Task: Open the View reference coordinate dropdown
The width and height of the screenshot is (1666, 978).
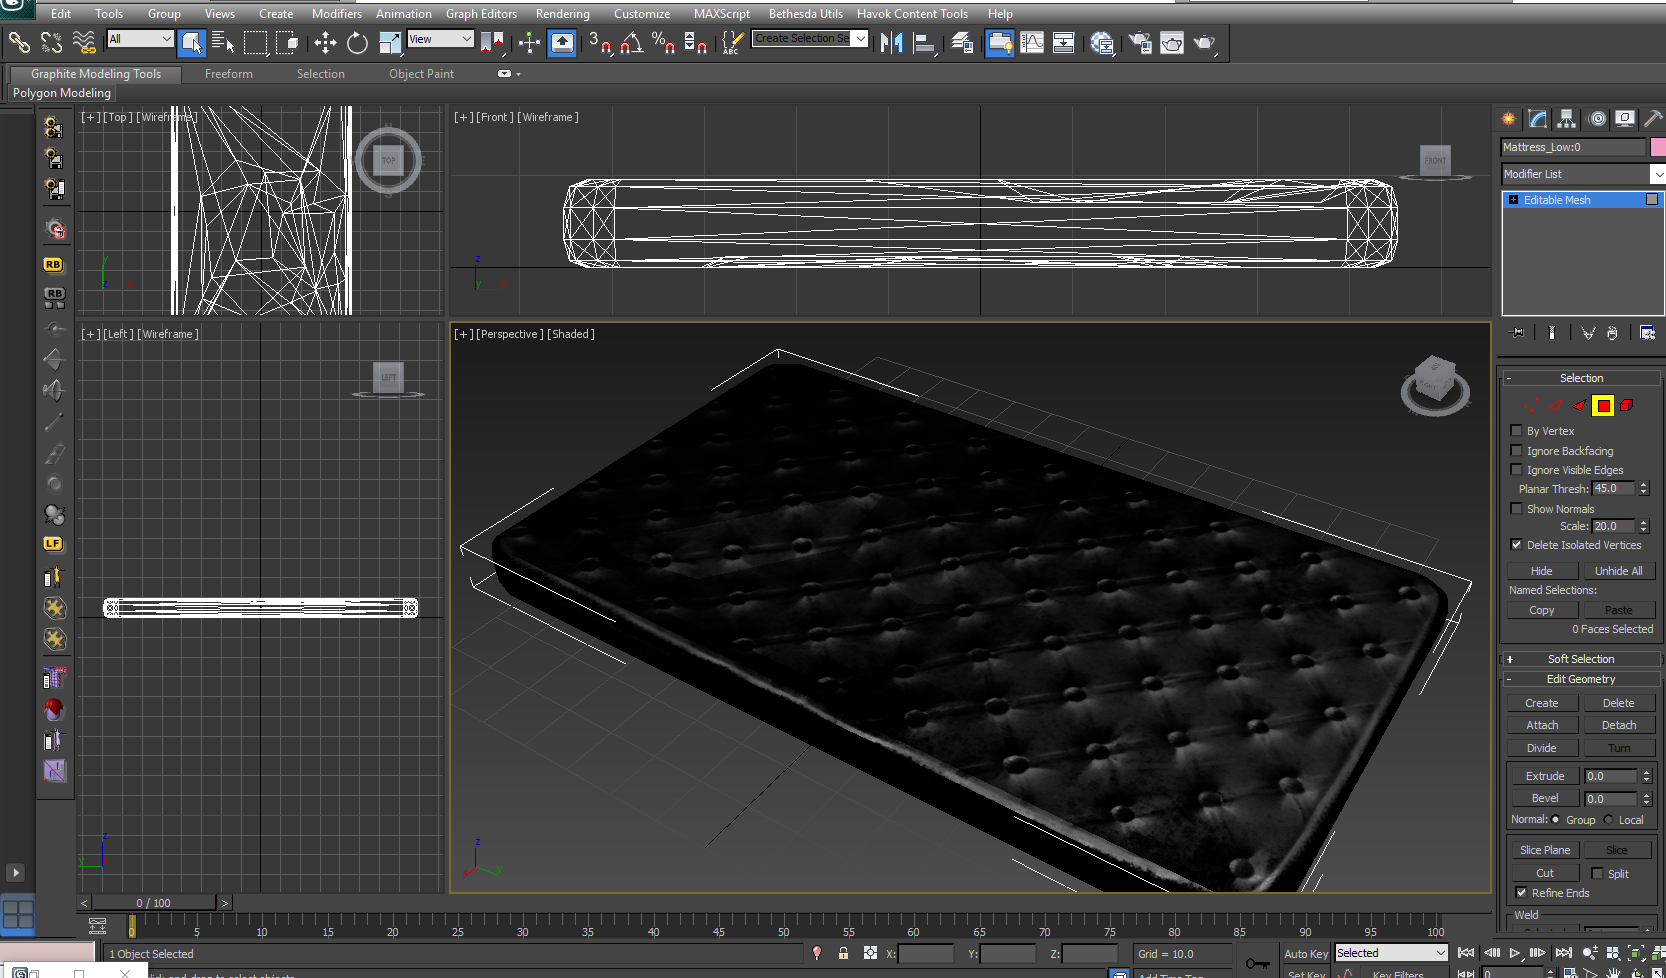Action: click(440, 39)
